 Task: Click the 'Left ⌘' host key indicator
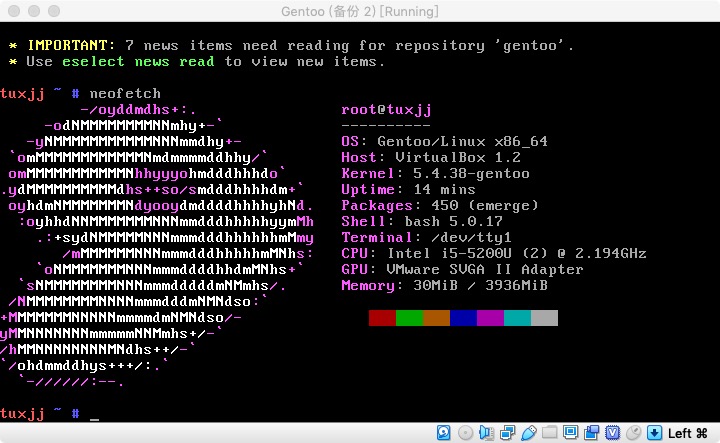(687, 433)
